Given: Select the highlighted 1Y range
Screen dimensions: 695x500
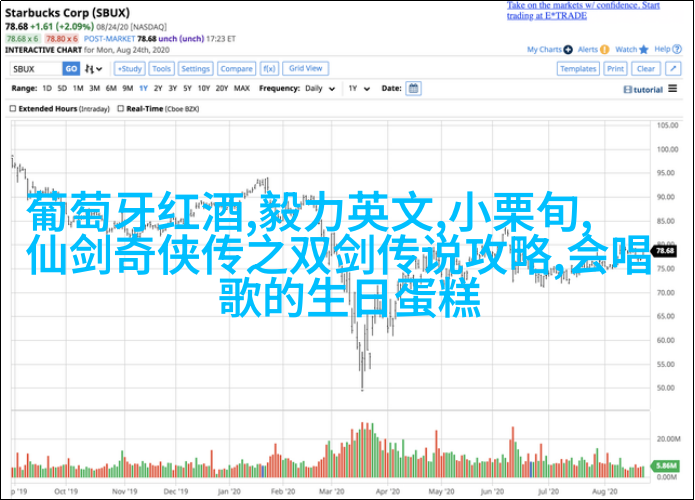Looking at the screenshot, I should pos(143,88).
